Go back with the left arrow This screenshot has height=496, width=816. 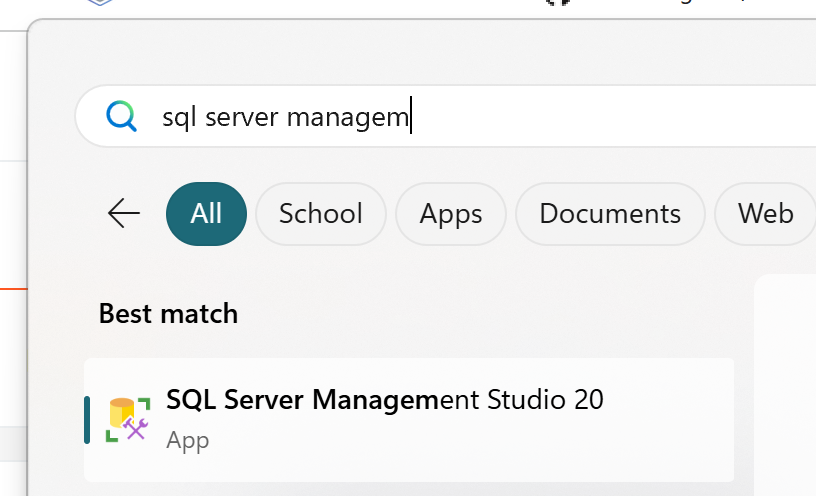[124, 213]
